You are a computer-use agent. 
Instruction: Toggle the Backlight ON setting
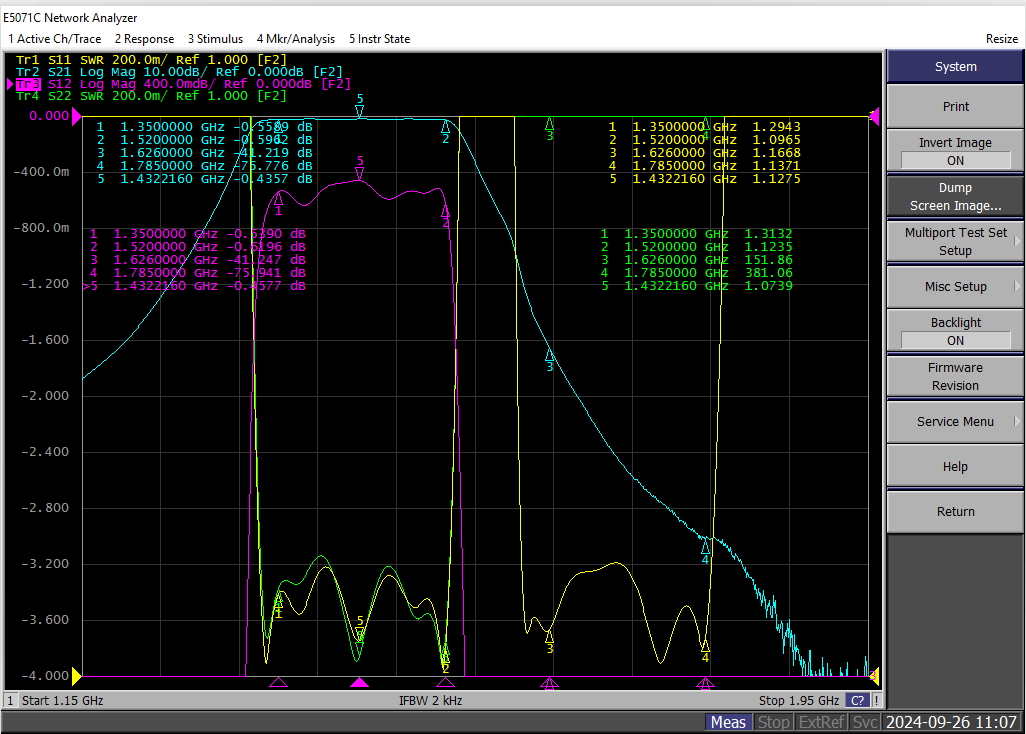pyautogui.click(x=955, y=331)
